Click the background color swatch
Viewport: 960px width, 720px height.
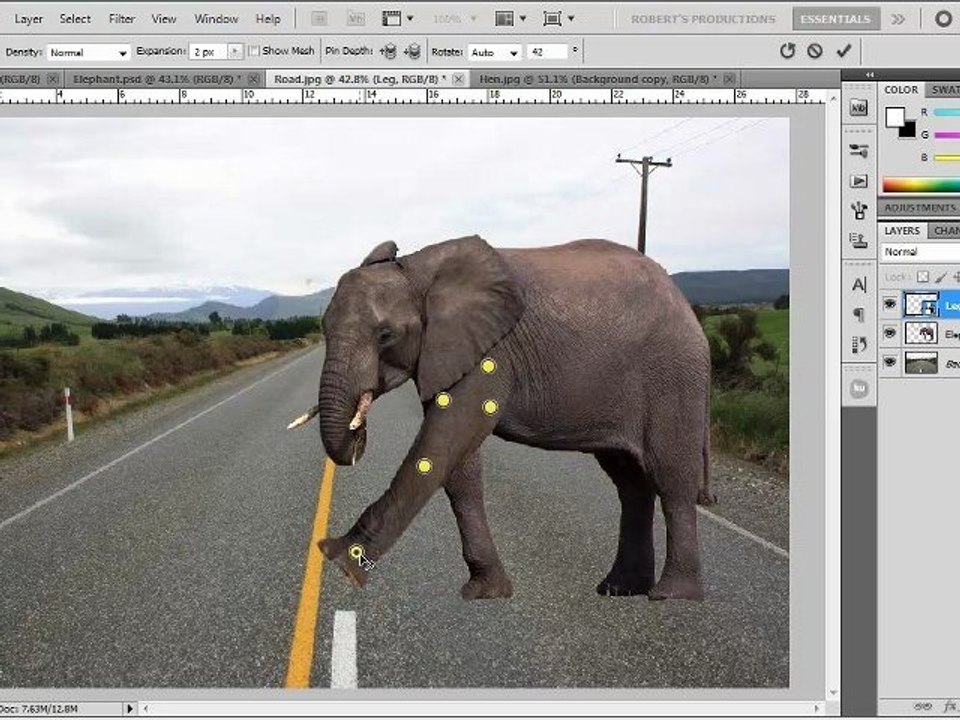(909, 130)
